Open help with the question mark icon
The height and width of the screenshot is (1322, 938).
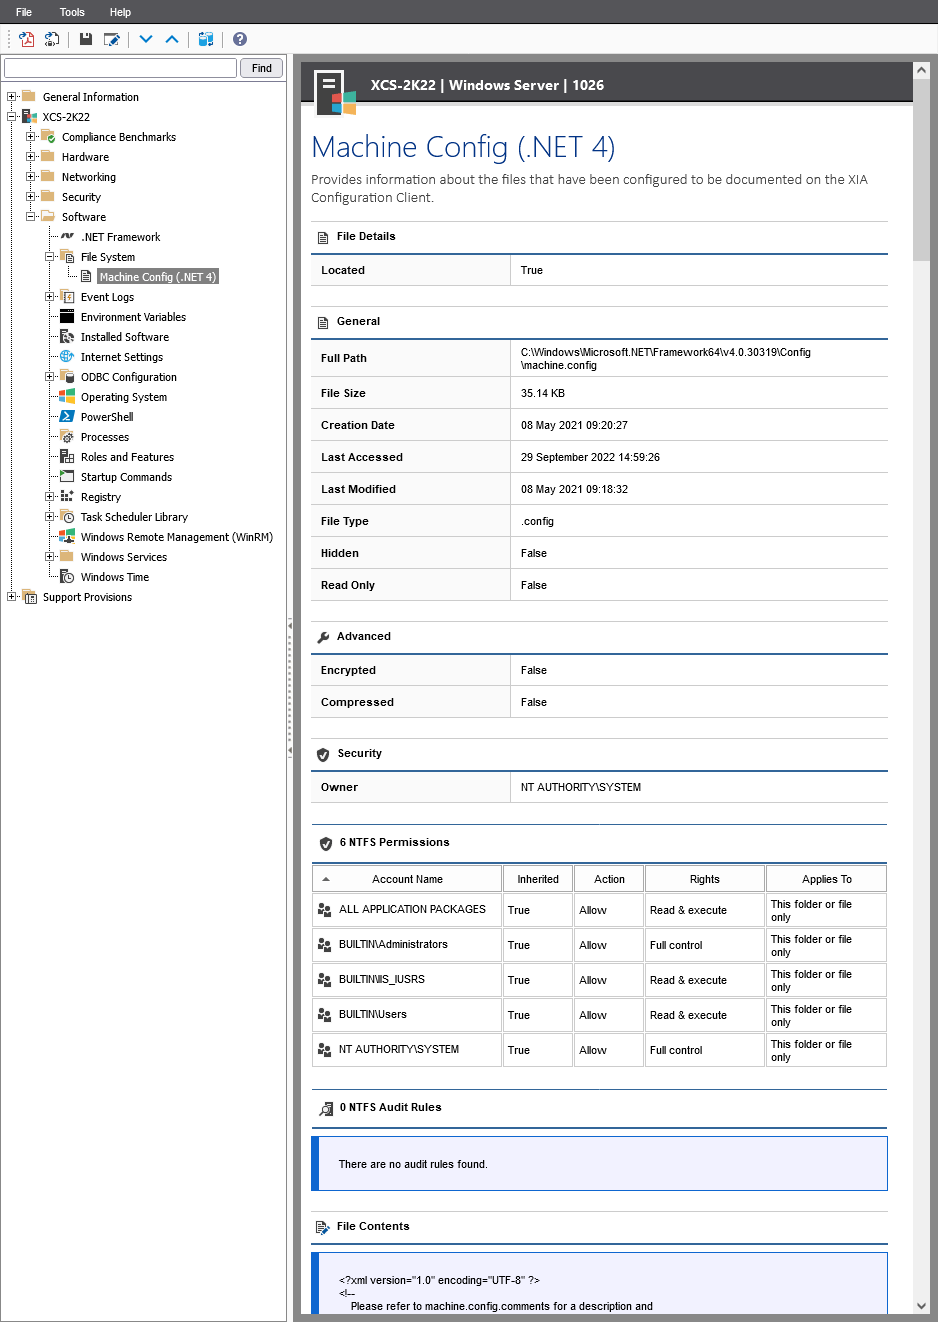[x=240, y=39]
